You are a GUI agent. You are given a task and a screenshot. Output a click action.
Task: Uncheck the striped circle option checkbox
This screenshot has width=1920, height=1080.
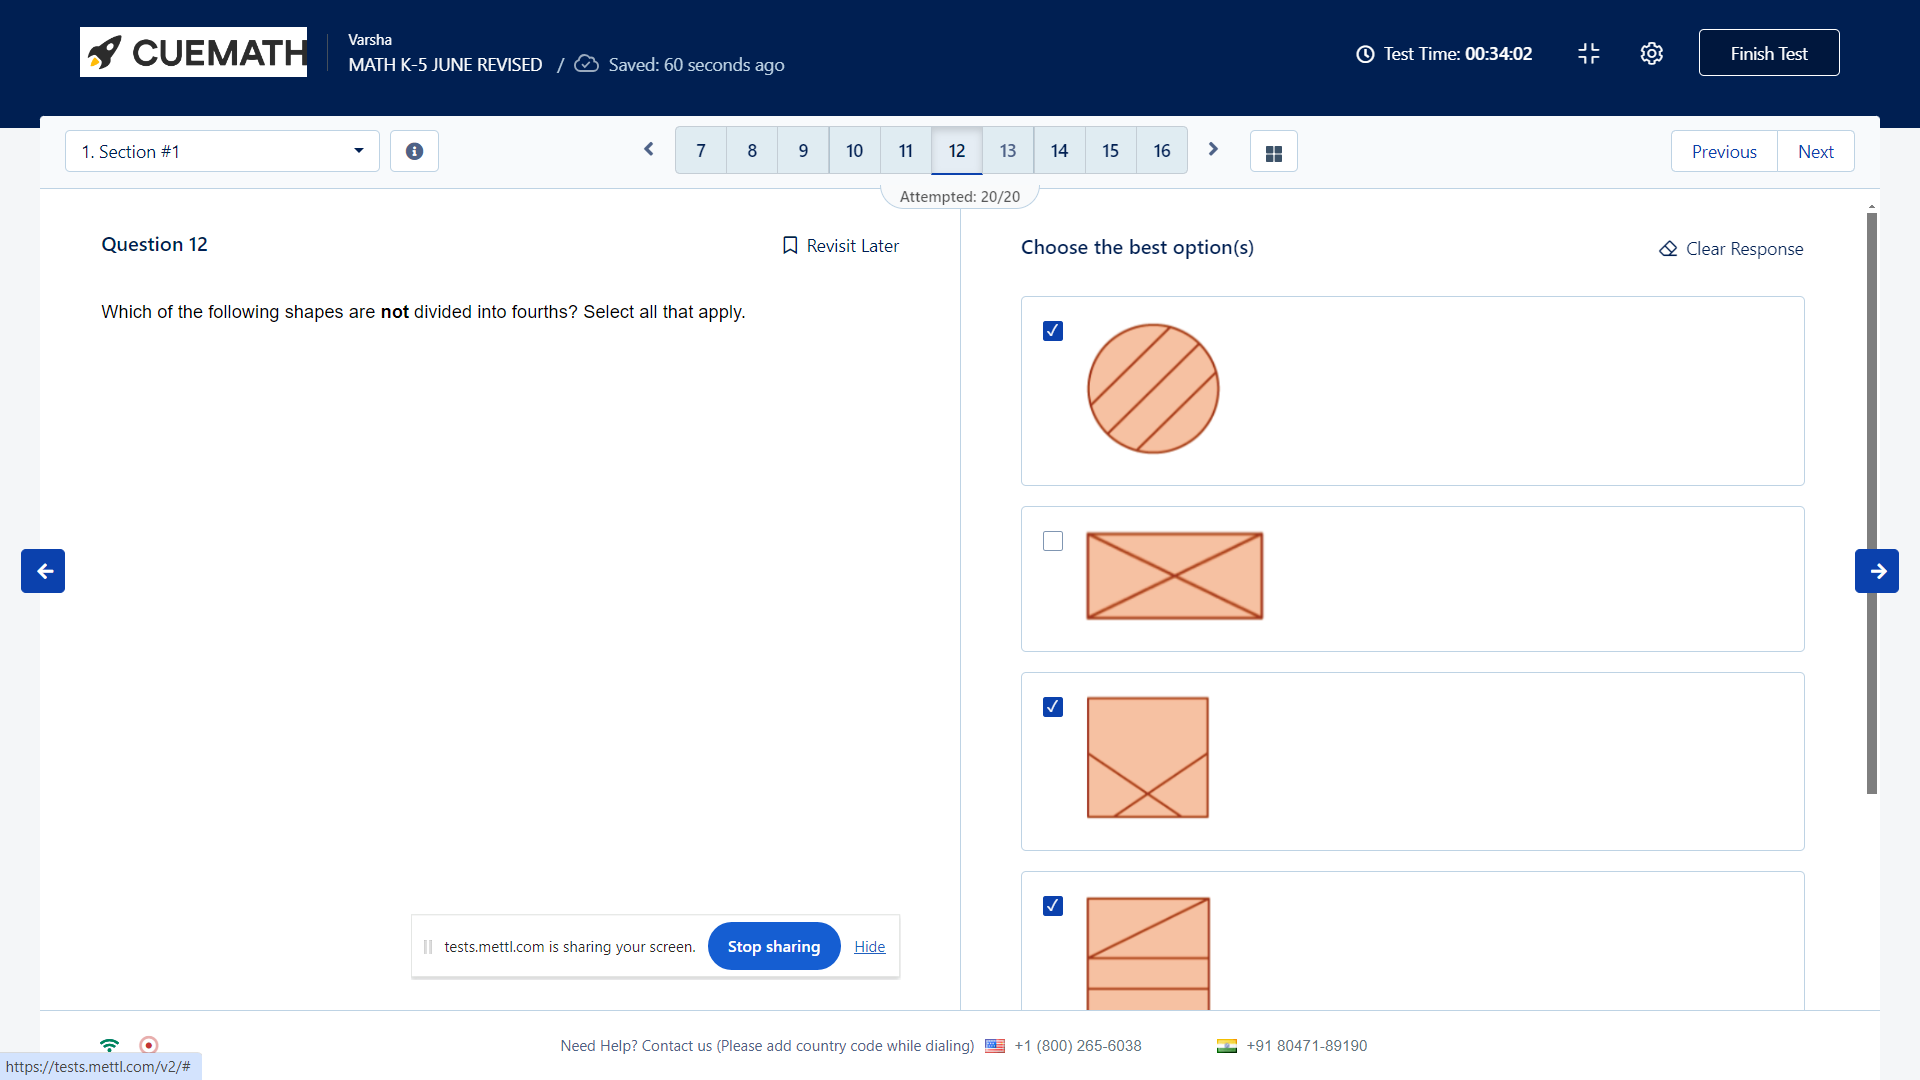tap(1053, 331)
